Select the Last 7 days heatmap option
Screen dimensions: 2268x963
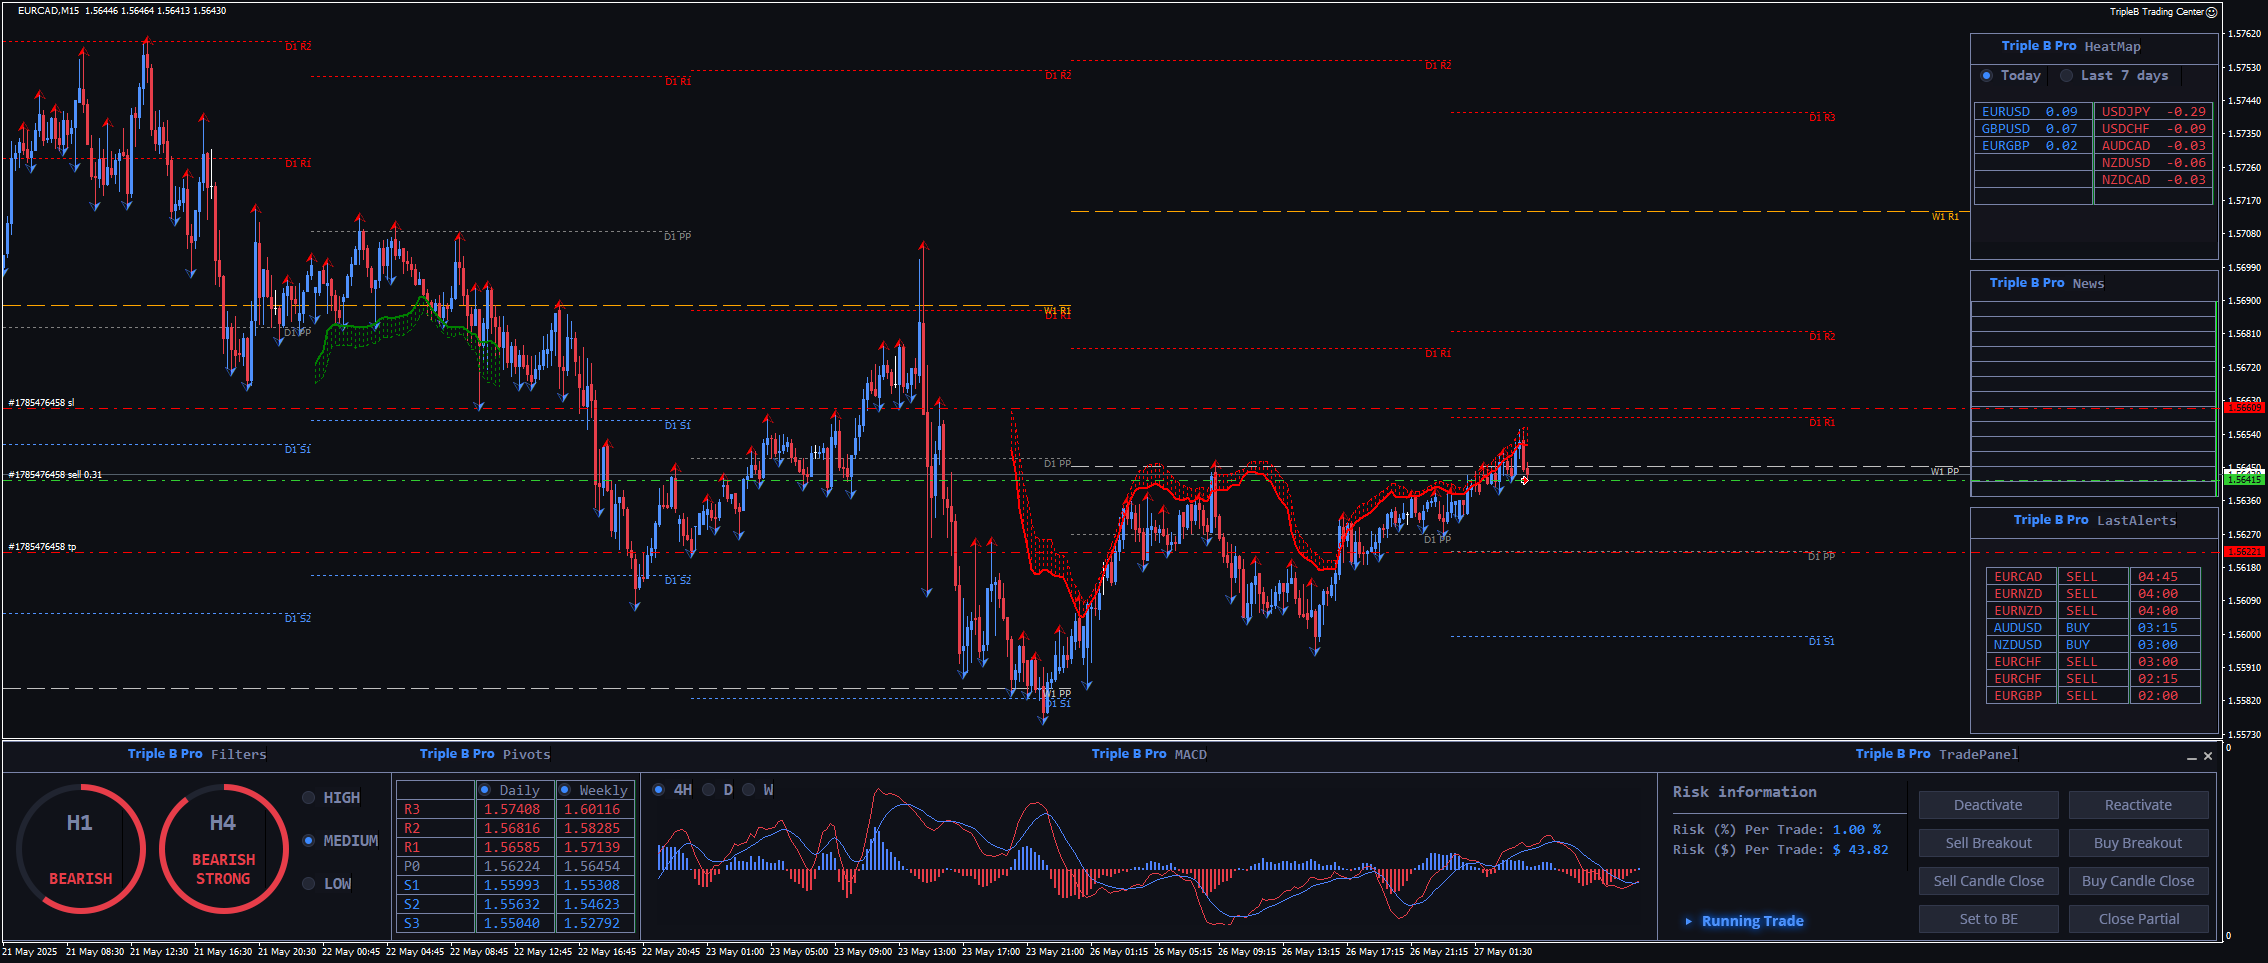(x=2067, y=76)
